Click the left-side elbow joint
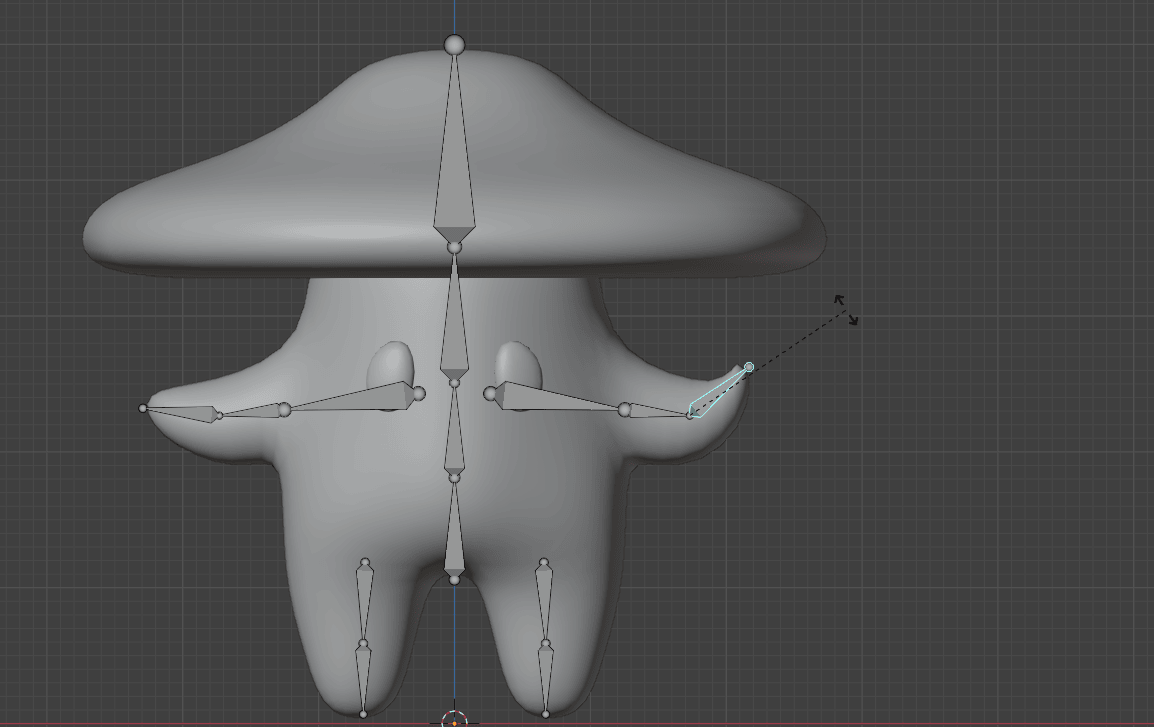Image resolution: width=1154 pixels, height=727 pixels. click(x=284, y=409)
